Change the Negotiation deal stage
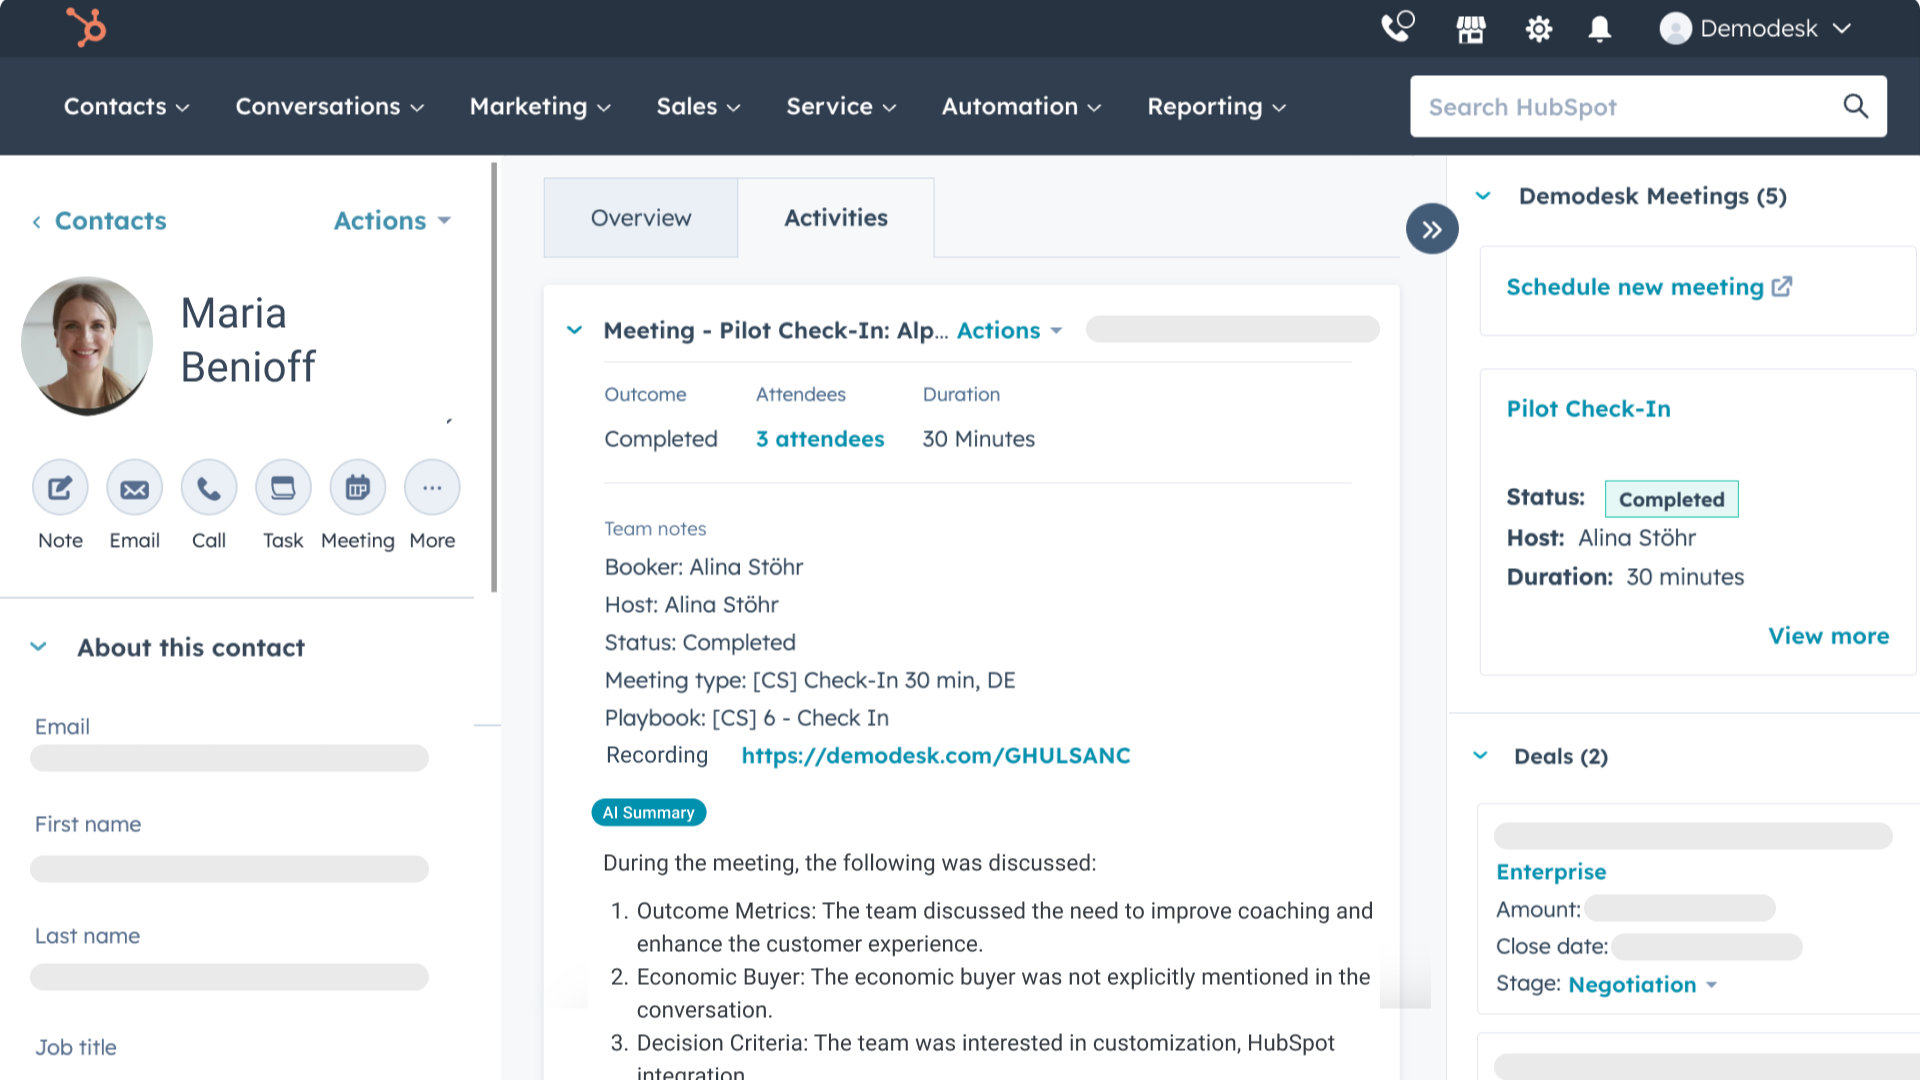Viewport: 1920px width, 1080px height. pyautogui.click(x=1641, y=985)
